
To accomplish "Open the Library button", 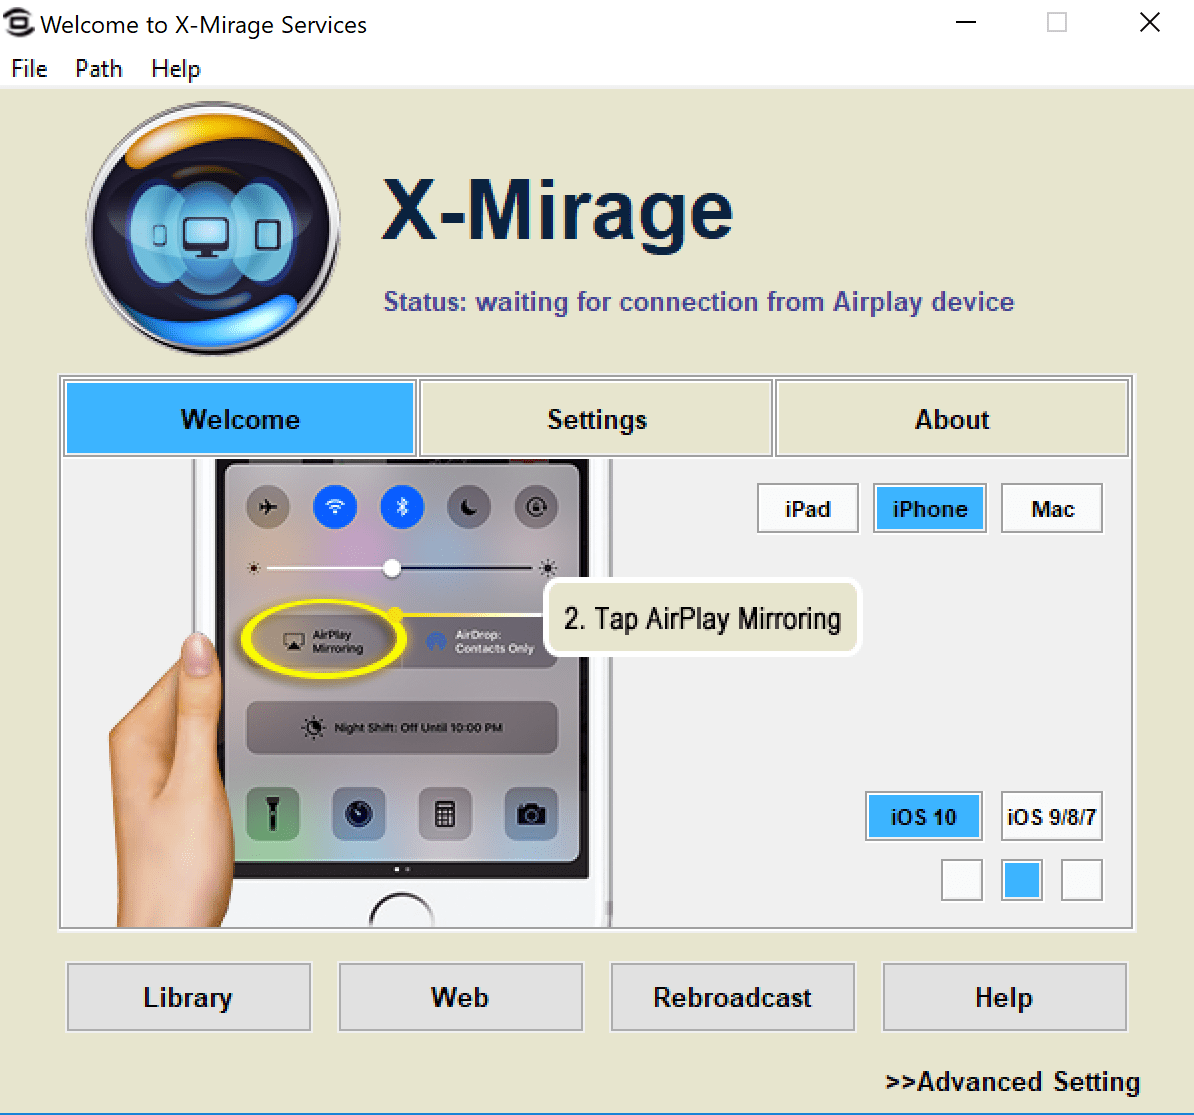I will point(189,997).
